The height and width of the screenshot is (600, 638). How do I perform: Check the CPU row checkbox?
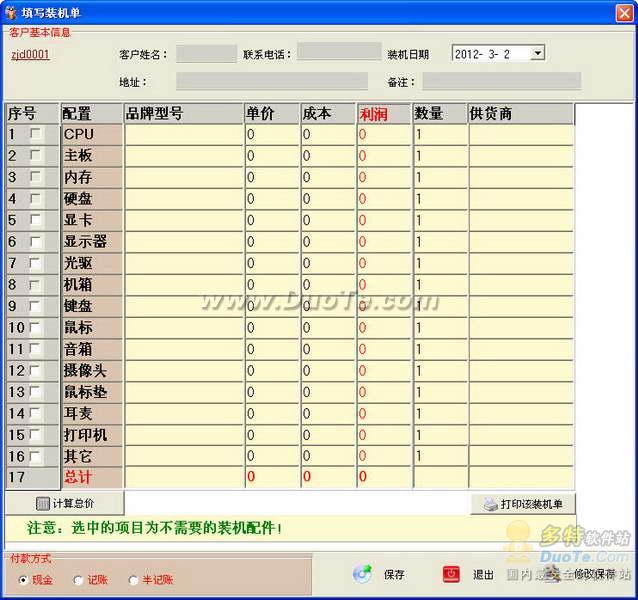coord(36,133)
